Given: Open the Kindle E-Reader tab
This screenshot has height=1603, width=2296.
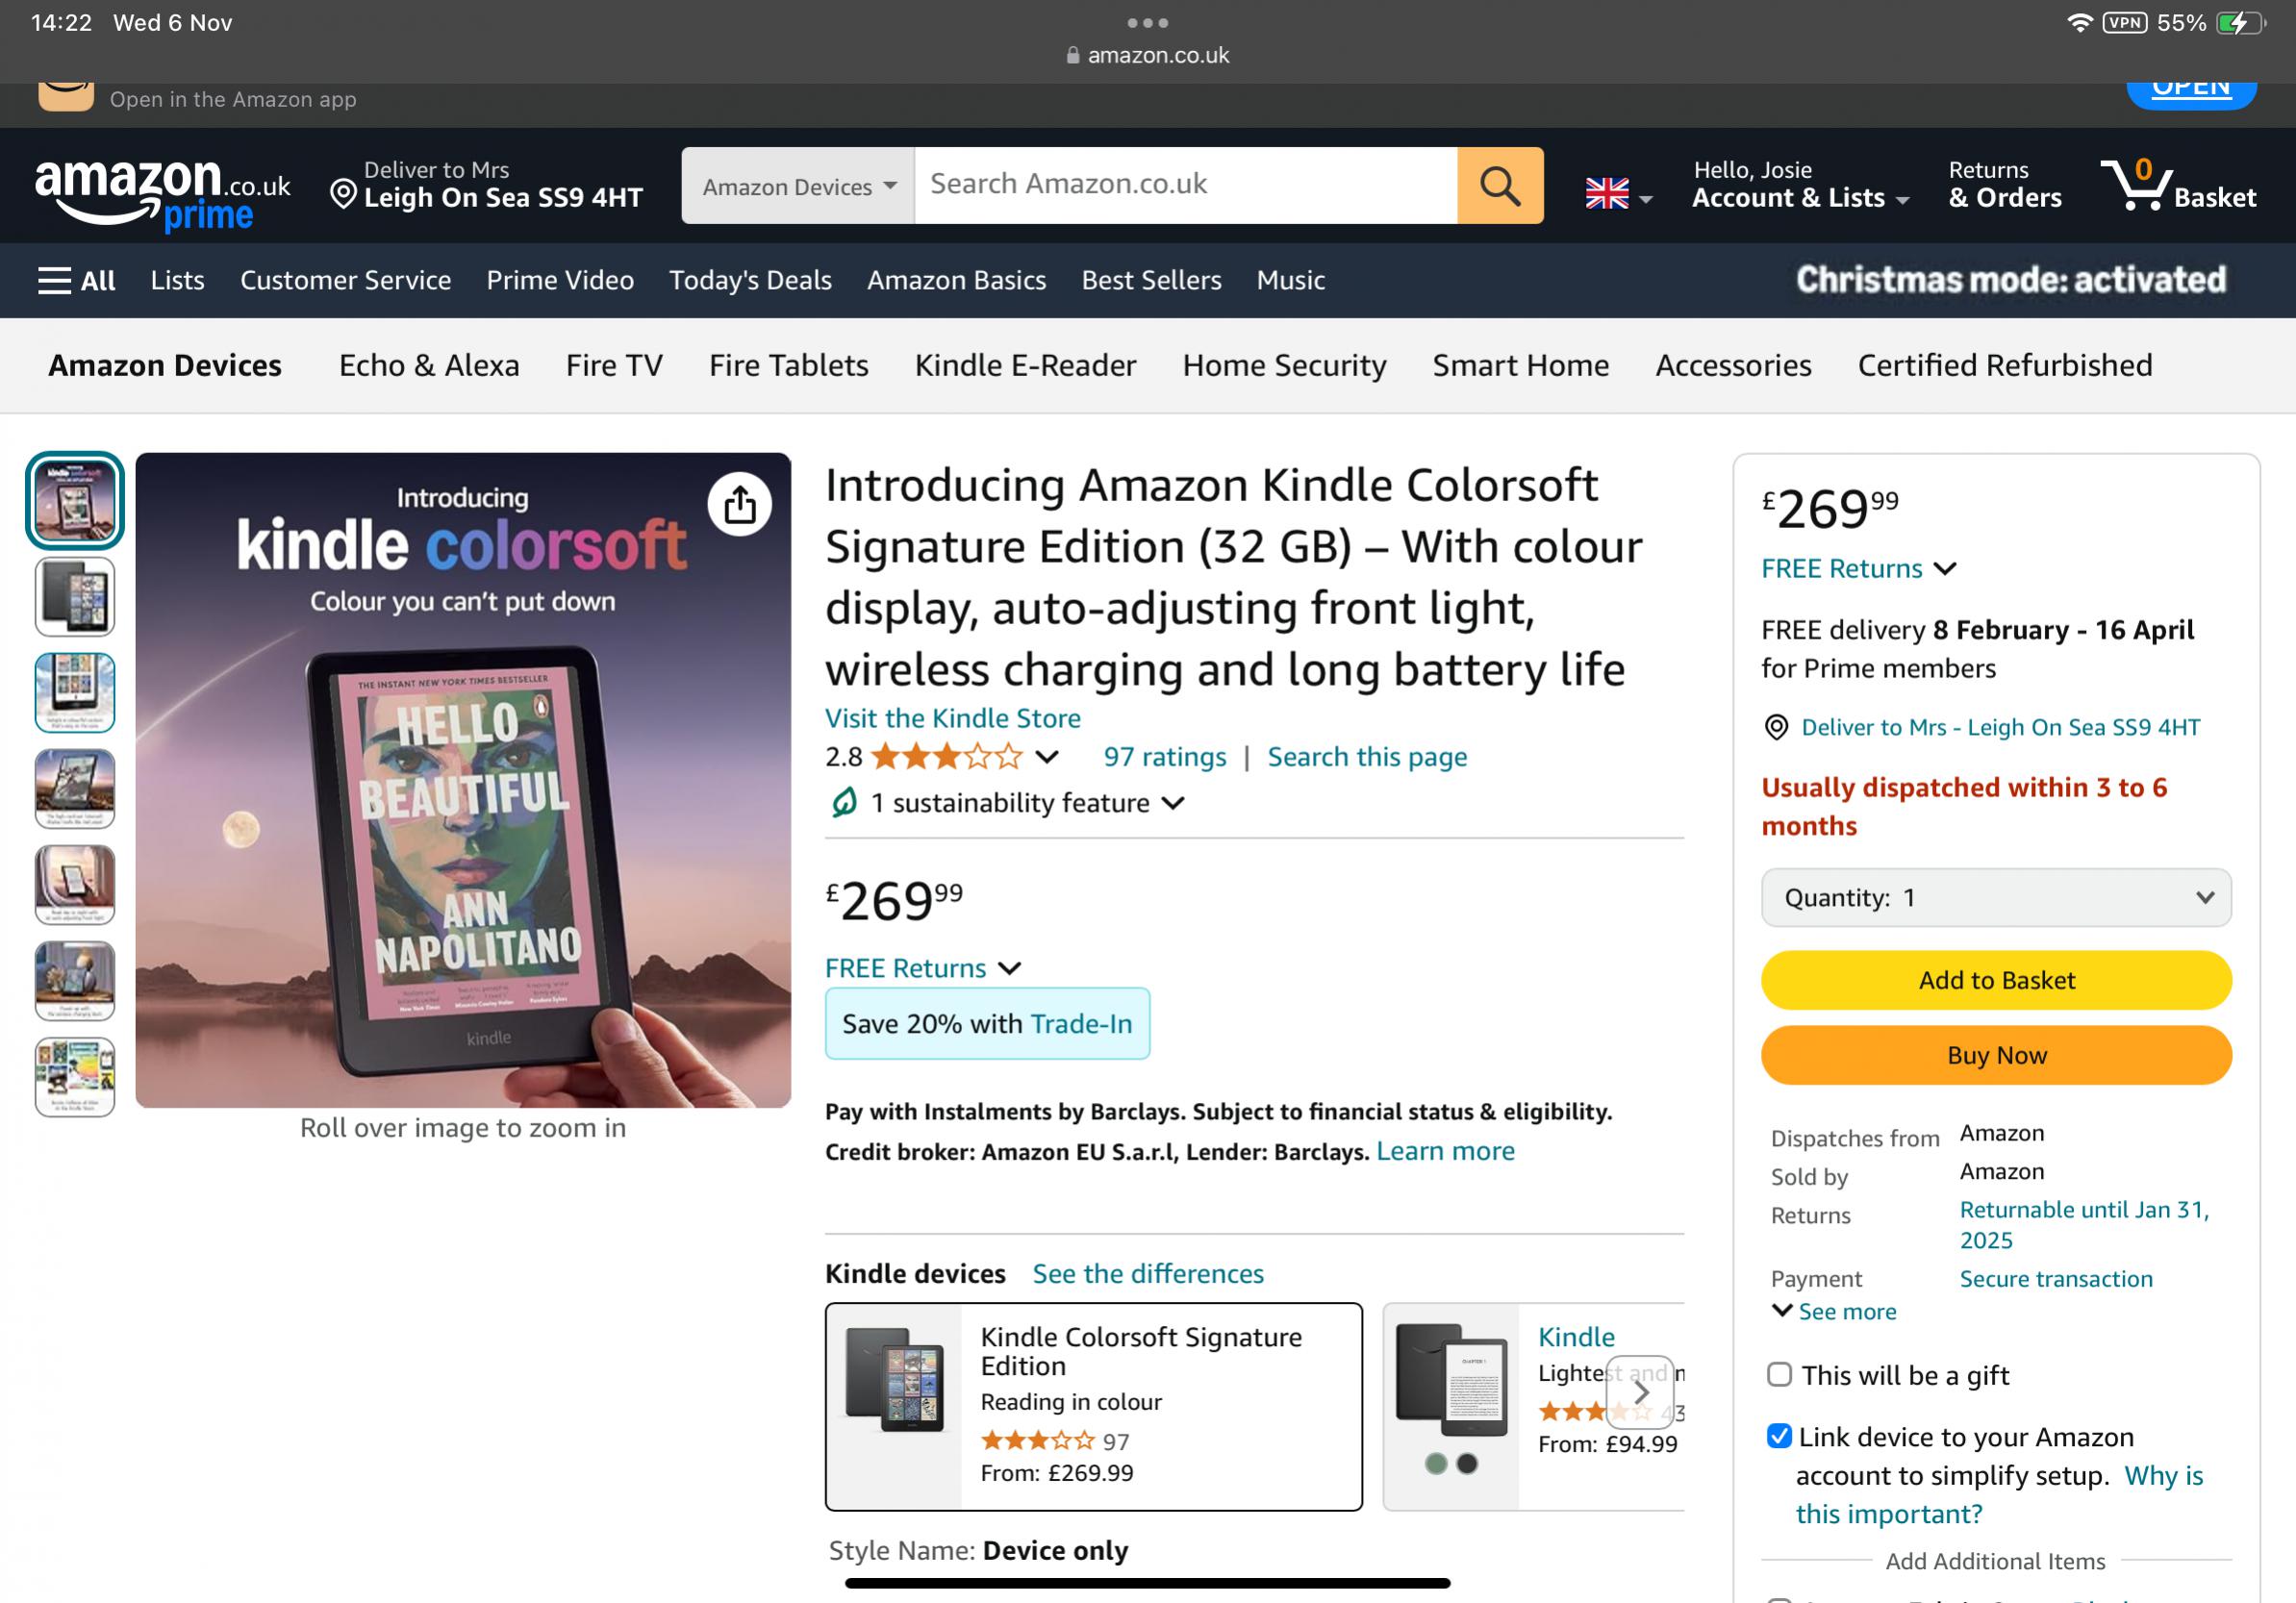Looking at the screenshot, I should [1025, 366].
